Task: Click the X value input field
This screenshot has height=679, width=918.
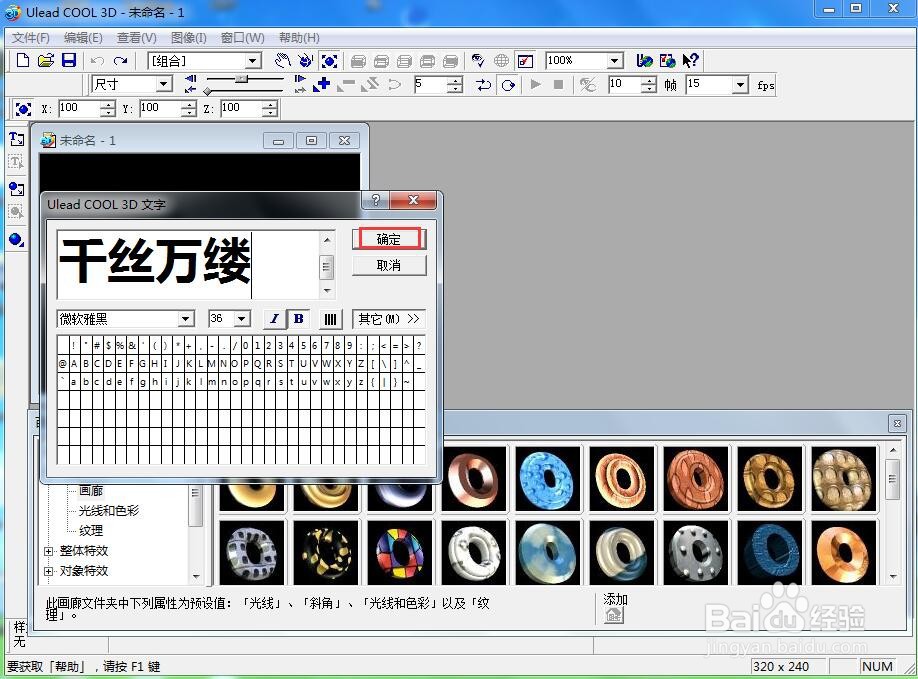Action: pyautogui.click(x=80, y=109)
